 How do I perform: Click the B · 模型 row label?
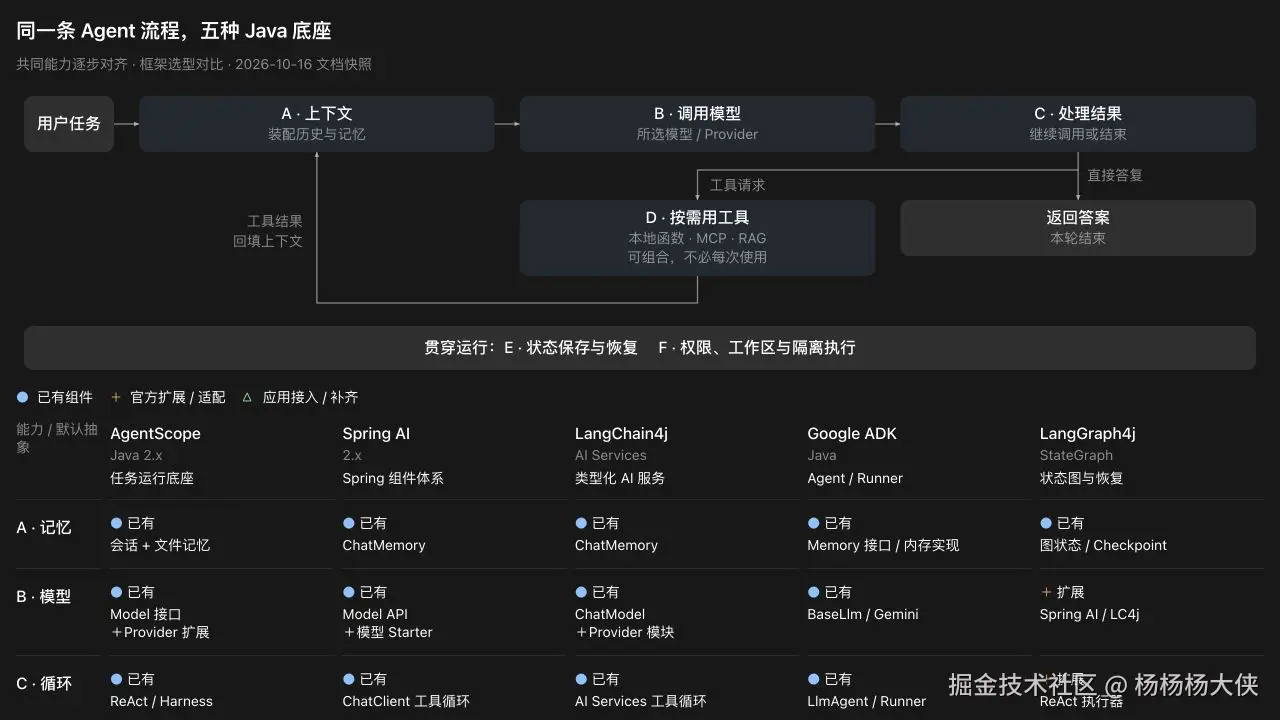click(44, 596)
